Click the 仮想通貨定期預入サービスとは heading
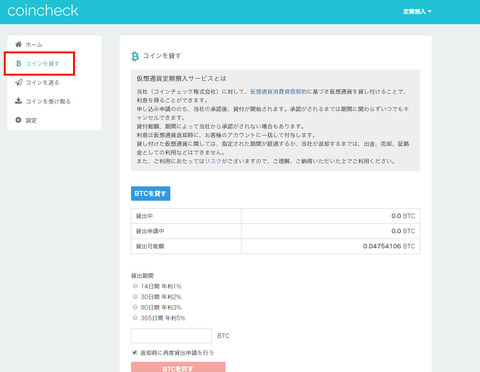 [x=181, y=79]
